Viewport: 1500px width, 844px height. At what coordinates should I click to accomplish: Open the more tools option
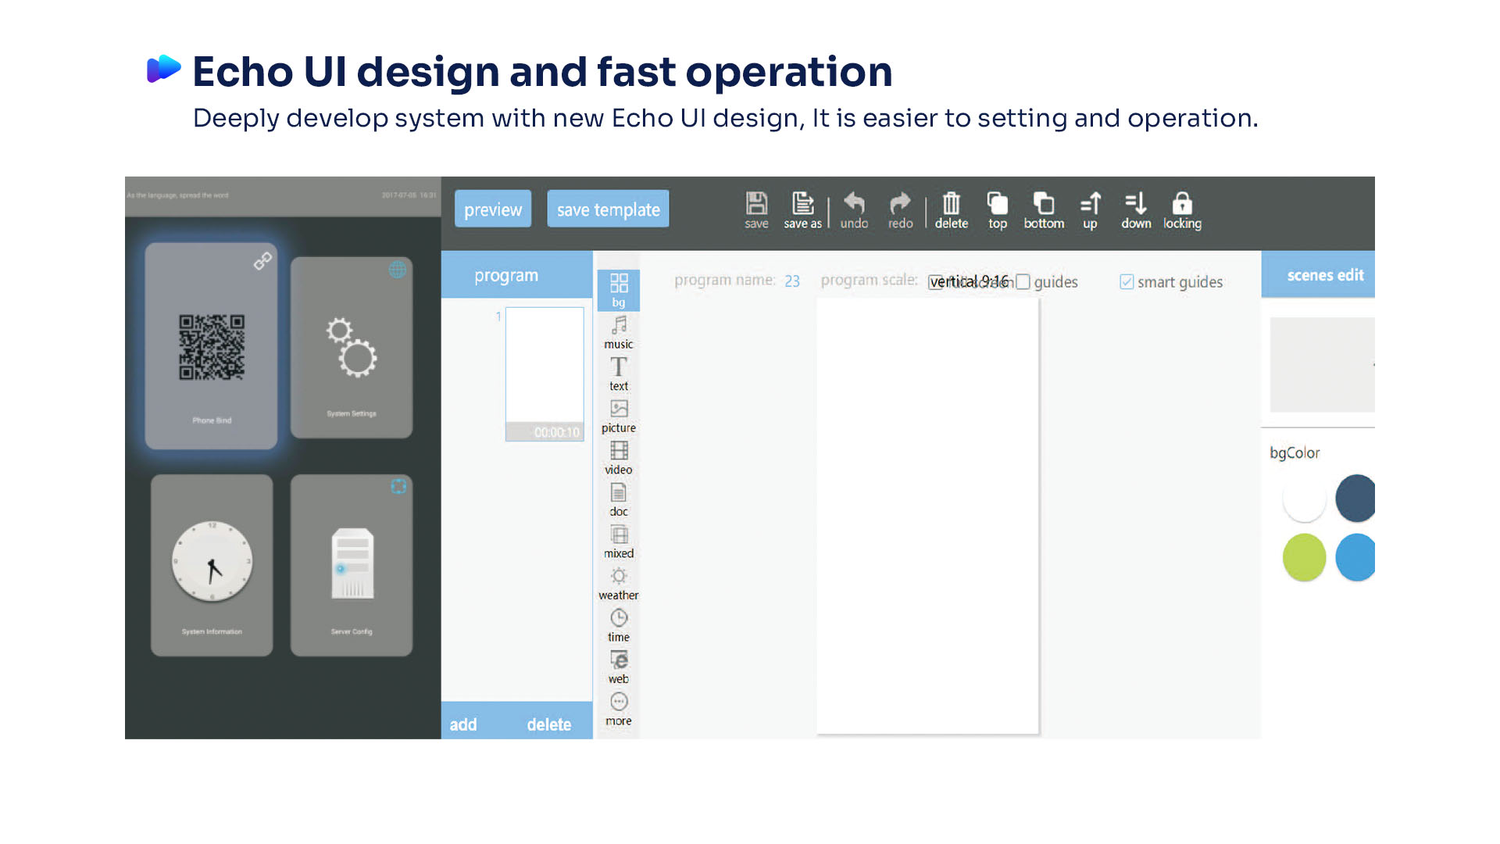pyautogui.click(x=619, y=709)
